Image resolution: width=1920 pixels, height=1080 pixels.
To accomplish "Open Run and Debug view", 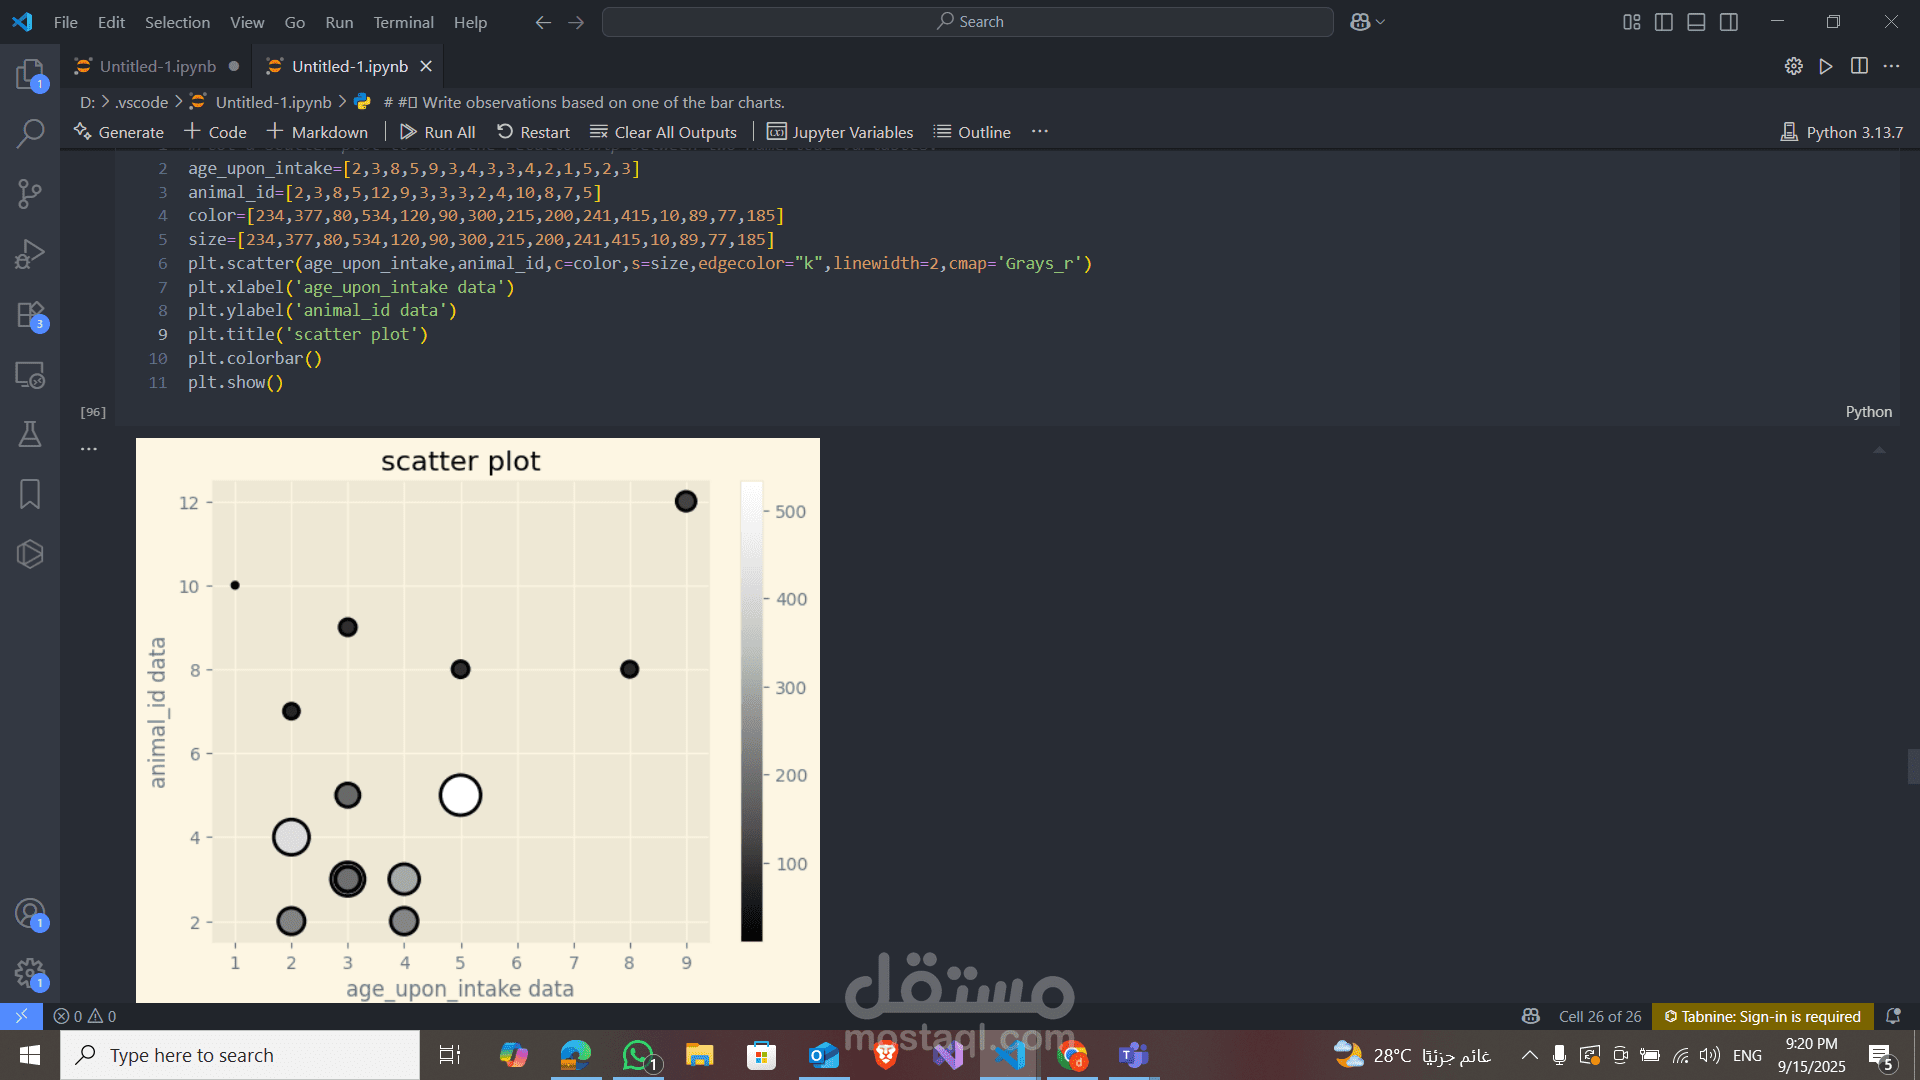I will tap(30, 254).
